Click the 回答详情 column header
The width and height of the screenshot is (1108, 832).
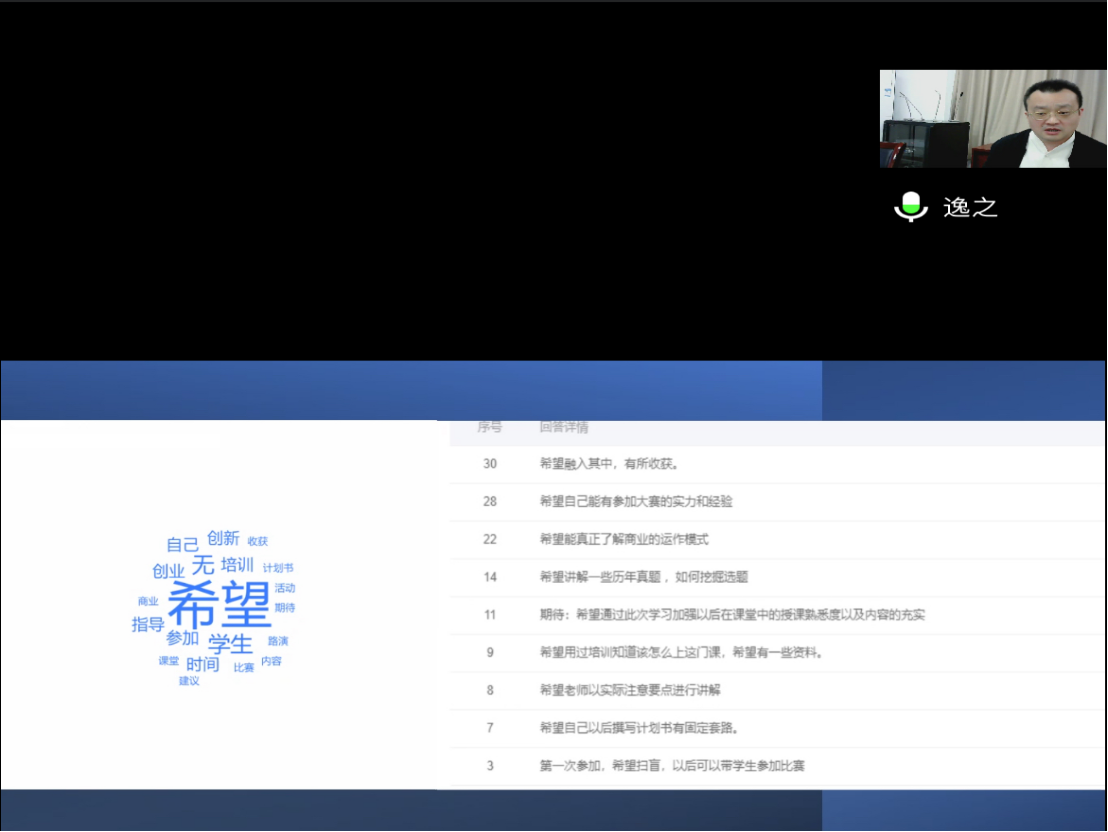click(x=564, y=428)
